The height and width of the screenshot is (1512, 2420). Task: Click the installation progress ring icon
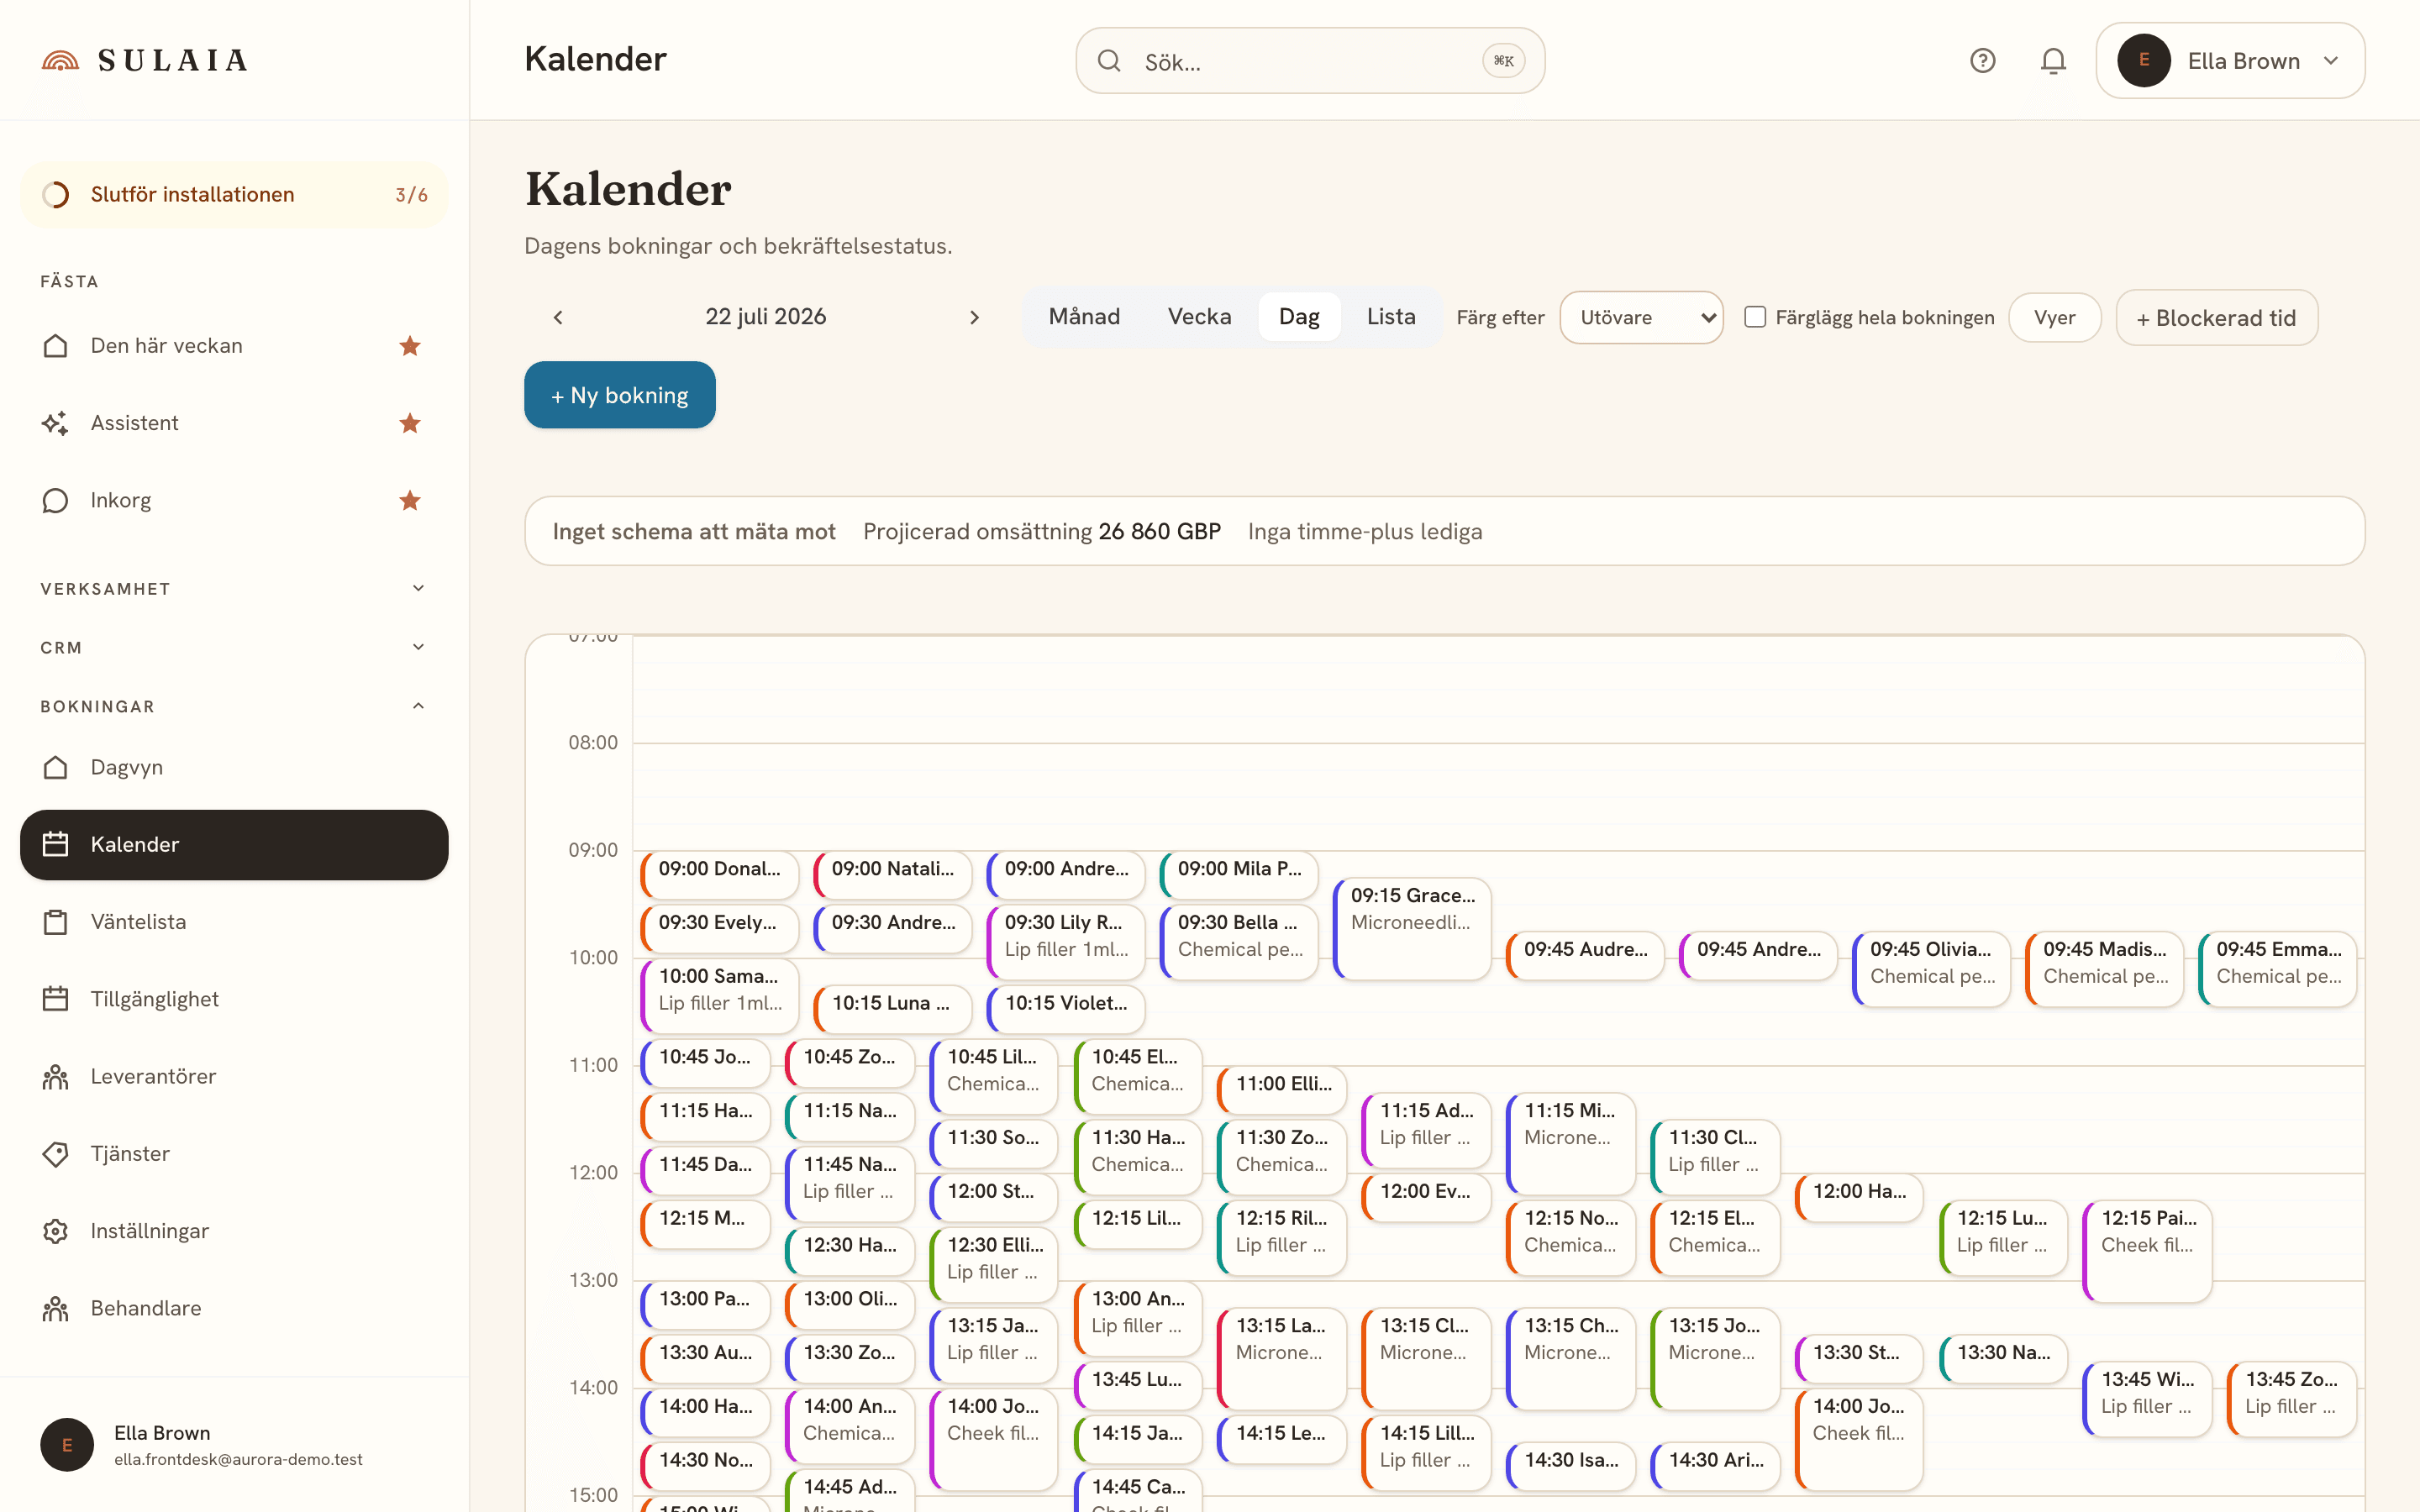[56, 195]
